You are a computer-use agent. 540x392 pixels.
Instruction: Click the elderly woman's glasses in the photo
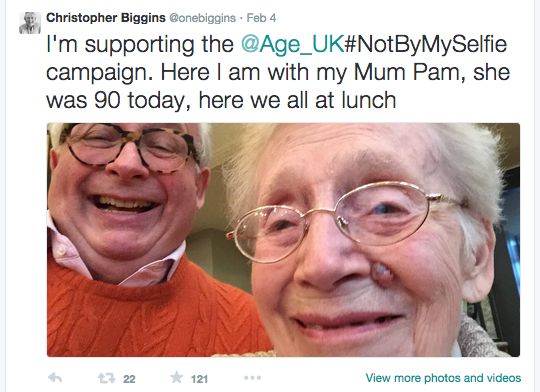pos(344,220)
